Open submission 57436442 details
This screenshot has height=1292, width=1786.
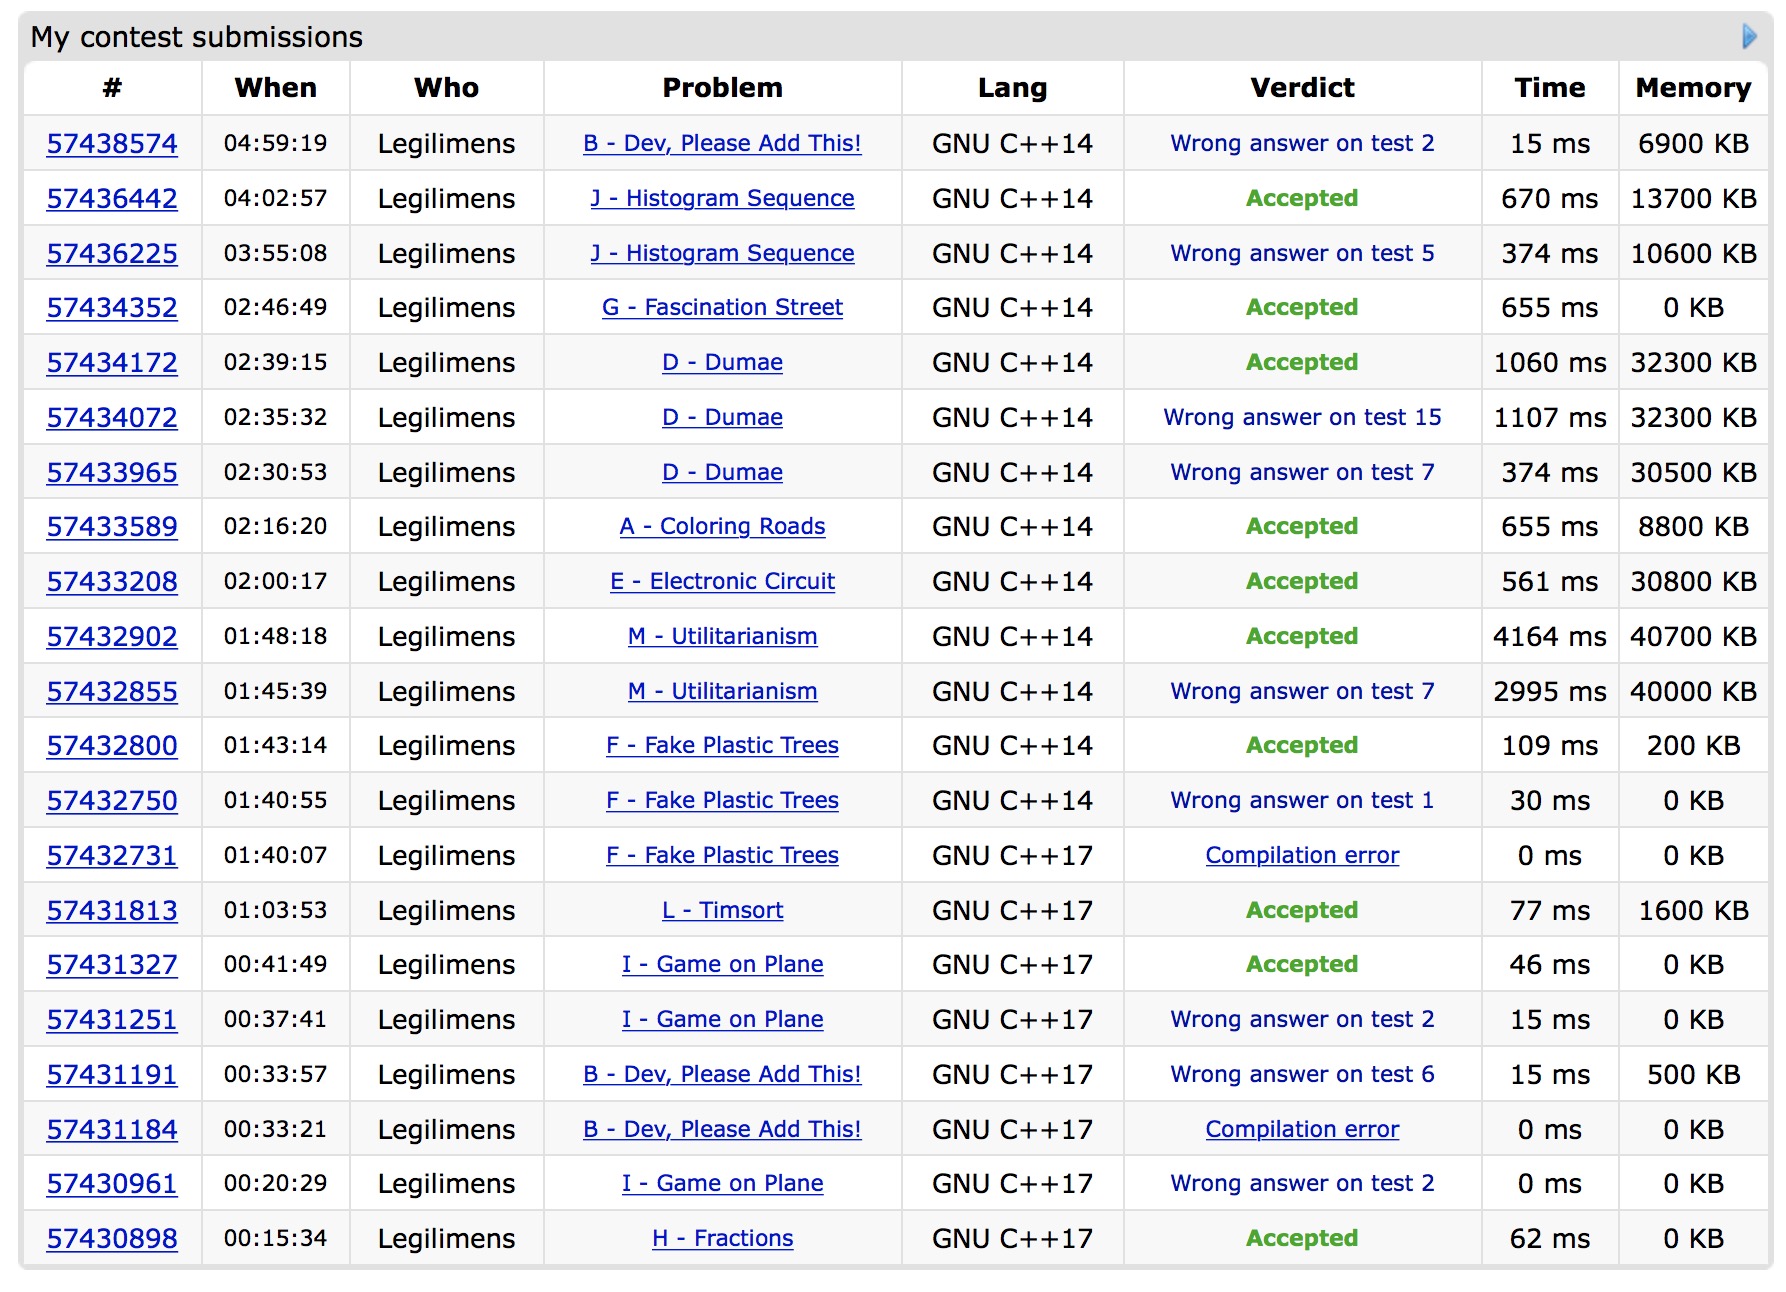112,199
